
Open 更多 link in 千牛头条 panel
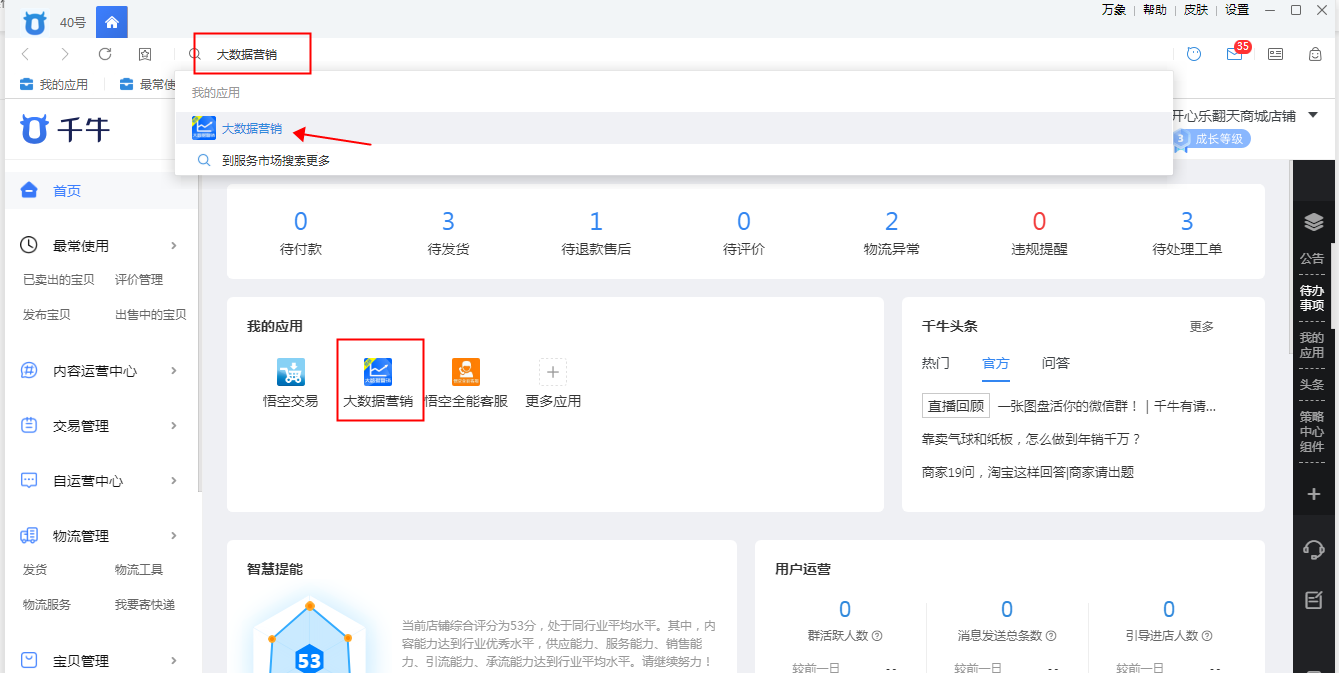point(1202,327)
